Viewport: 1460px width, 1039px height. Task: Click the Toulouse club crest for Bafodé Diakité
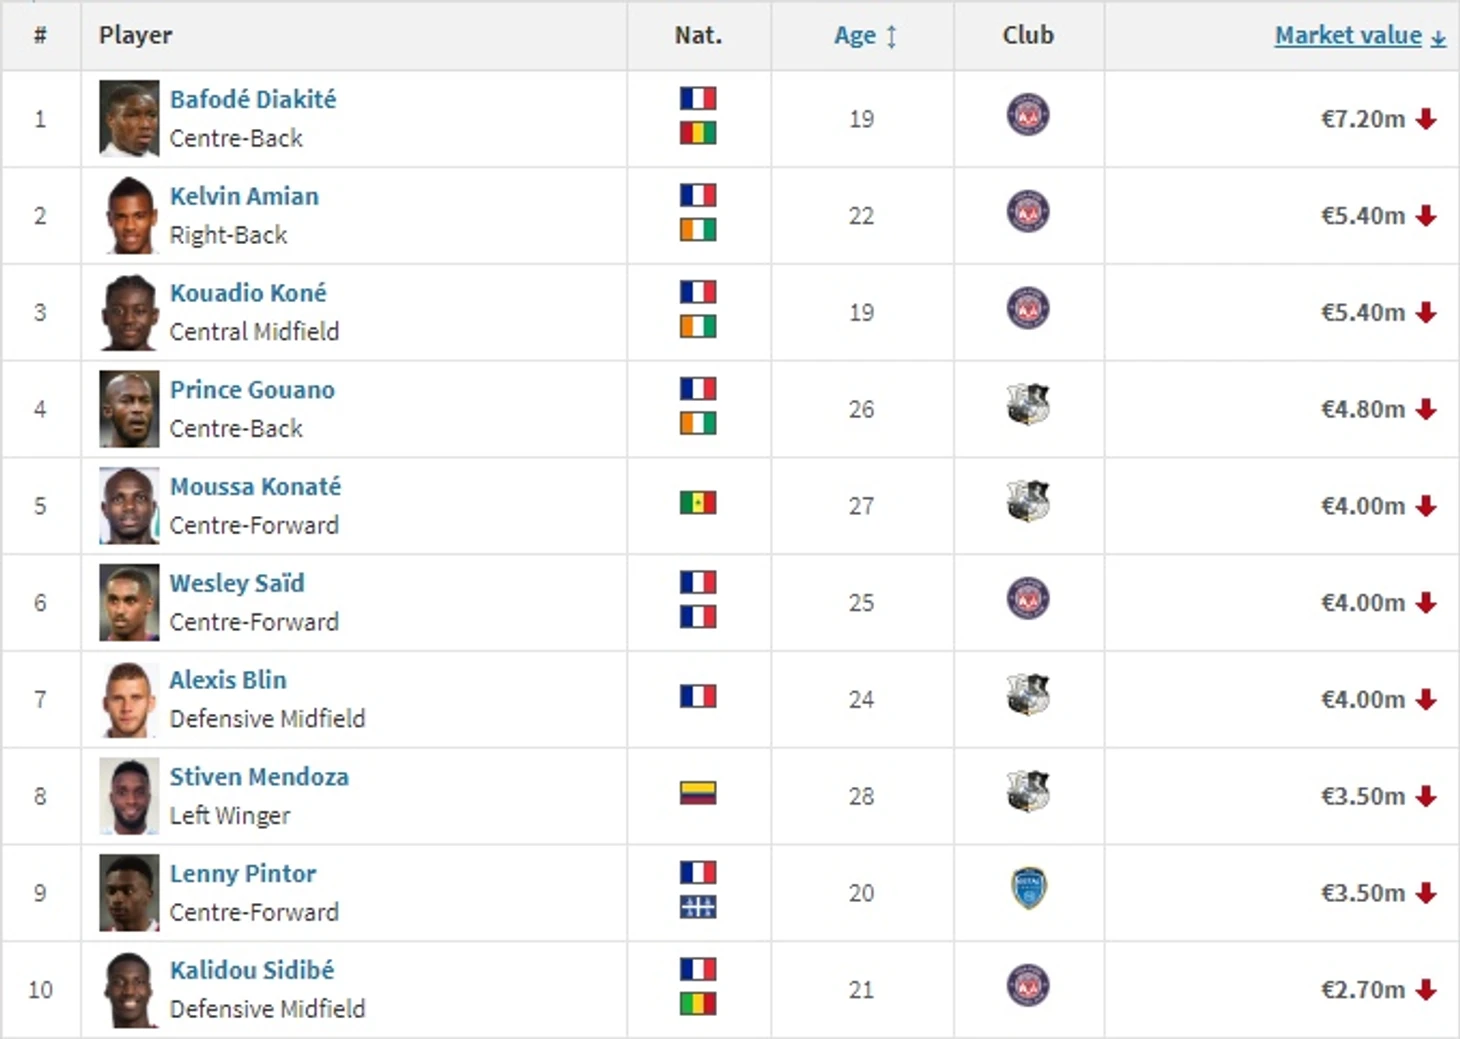1027,116
